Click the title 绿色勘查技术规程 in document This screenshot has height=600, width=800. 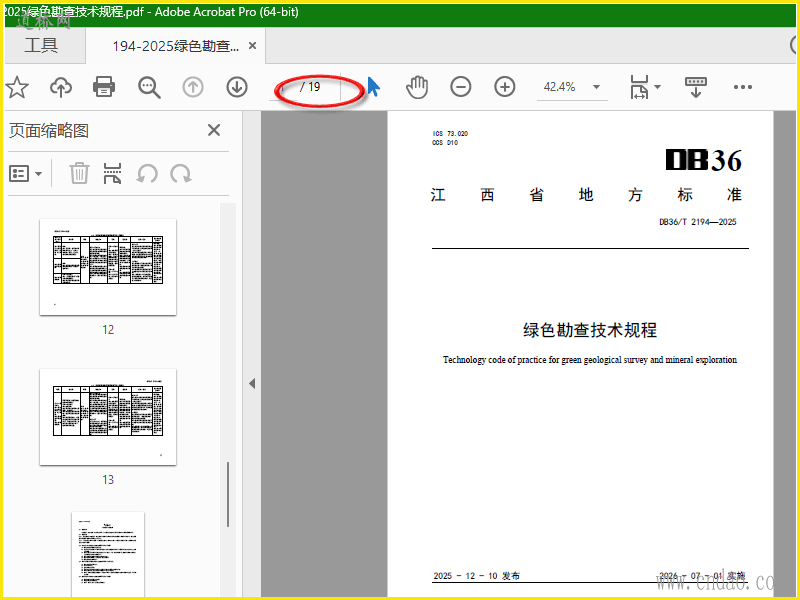(x=590, y=330)
